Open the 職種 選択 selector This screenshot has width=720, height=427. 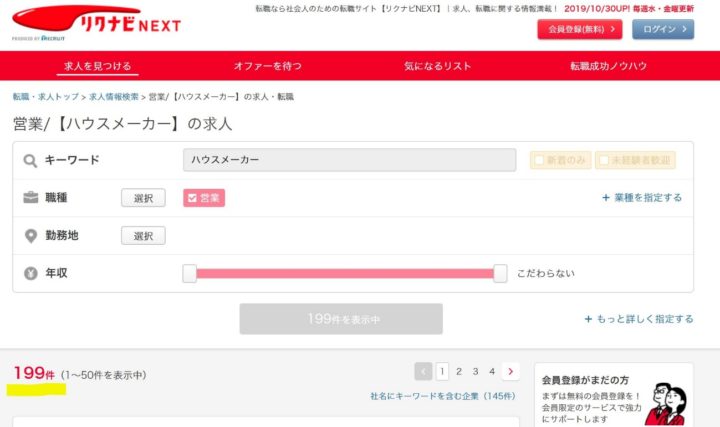(143, 198)
